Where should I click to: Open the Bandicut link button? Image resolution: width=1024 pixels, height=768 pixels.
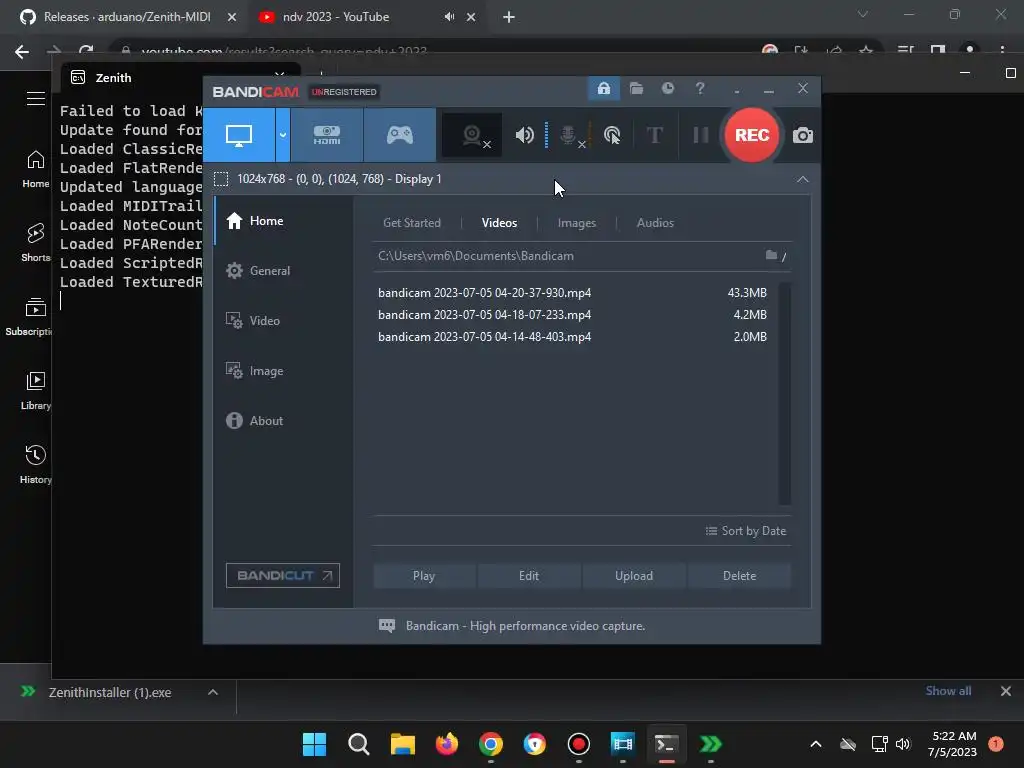[283, 575]
